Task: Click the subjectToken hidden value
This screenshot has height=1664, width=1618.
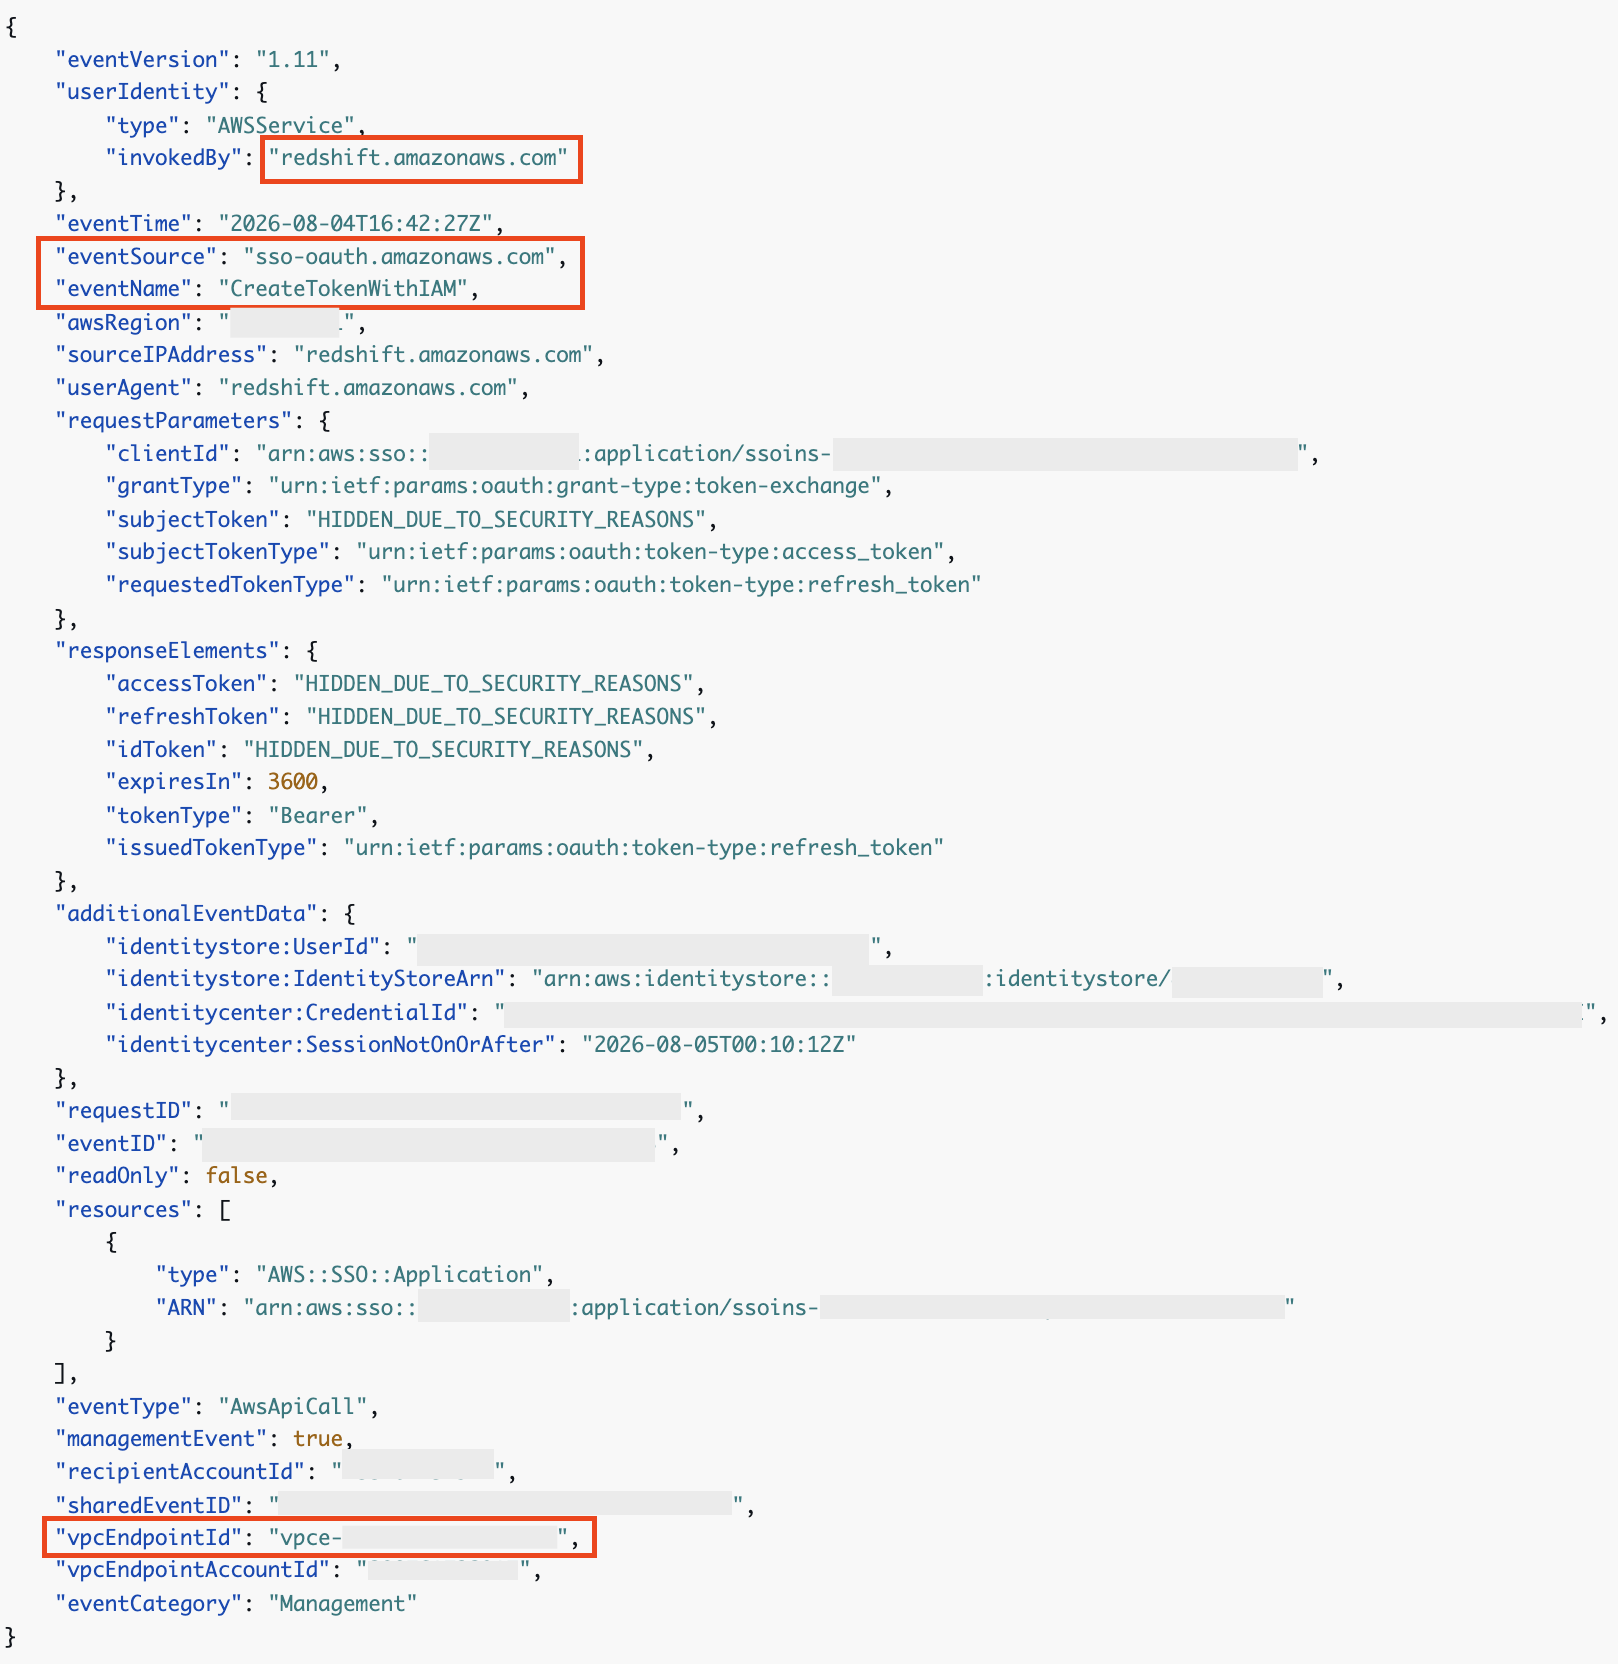Action: [506, 520]
